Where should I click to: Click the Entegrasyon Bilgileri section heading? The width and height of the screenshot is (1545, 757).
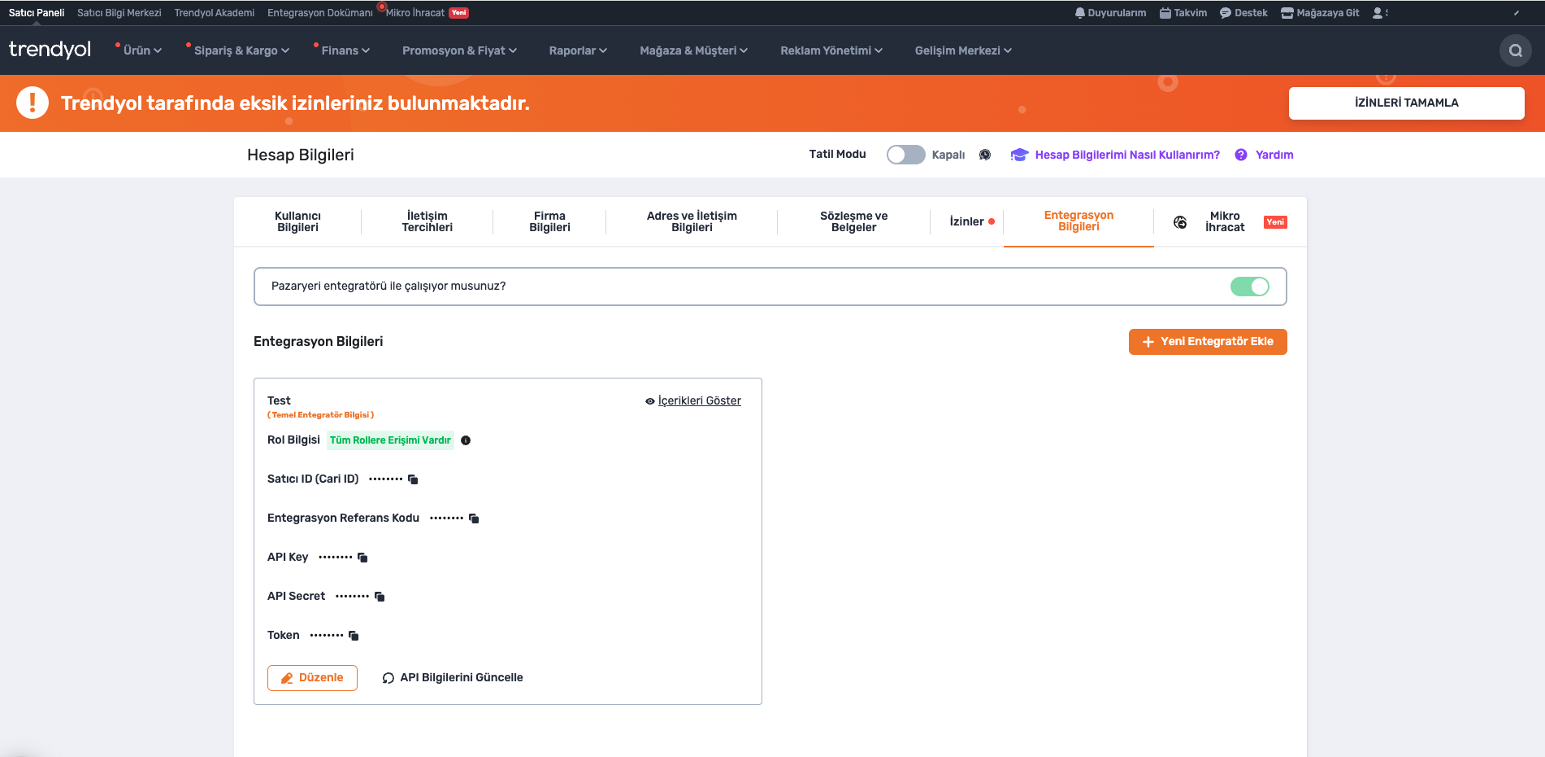click(318, 342)
